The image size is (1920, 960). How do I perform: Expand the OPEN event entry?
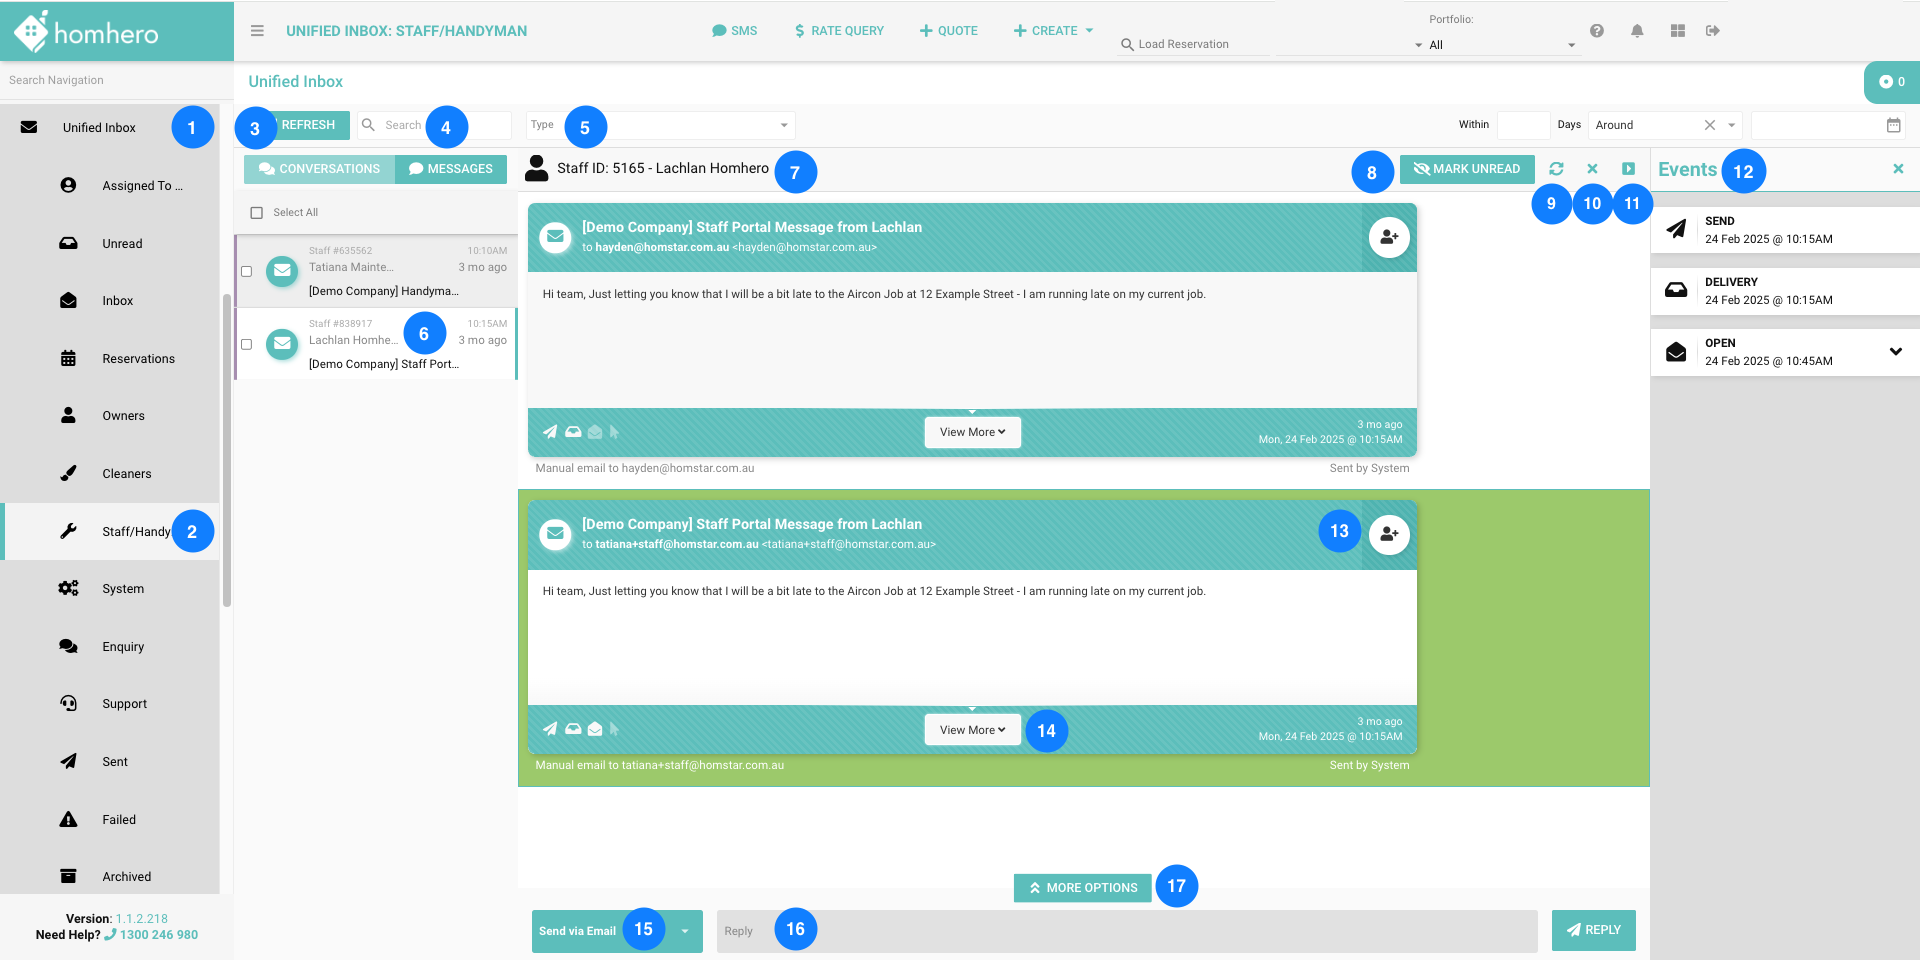(1895, 351)
